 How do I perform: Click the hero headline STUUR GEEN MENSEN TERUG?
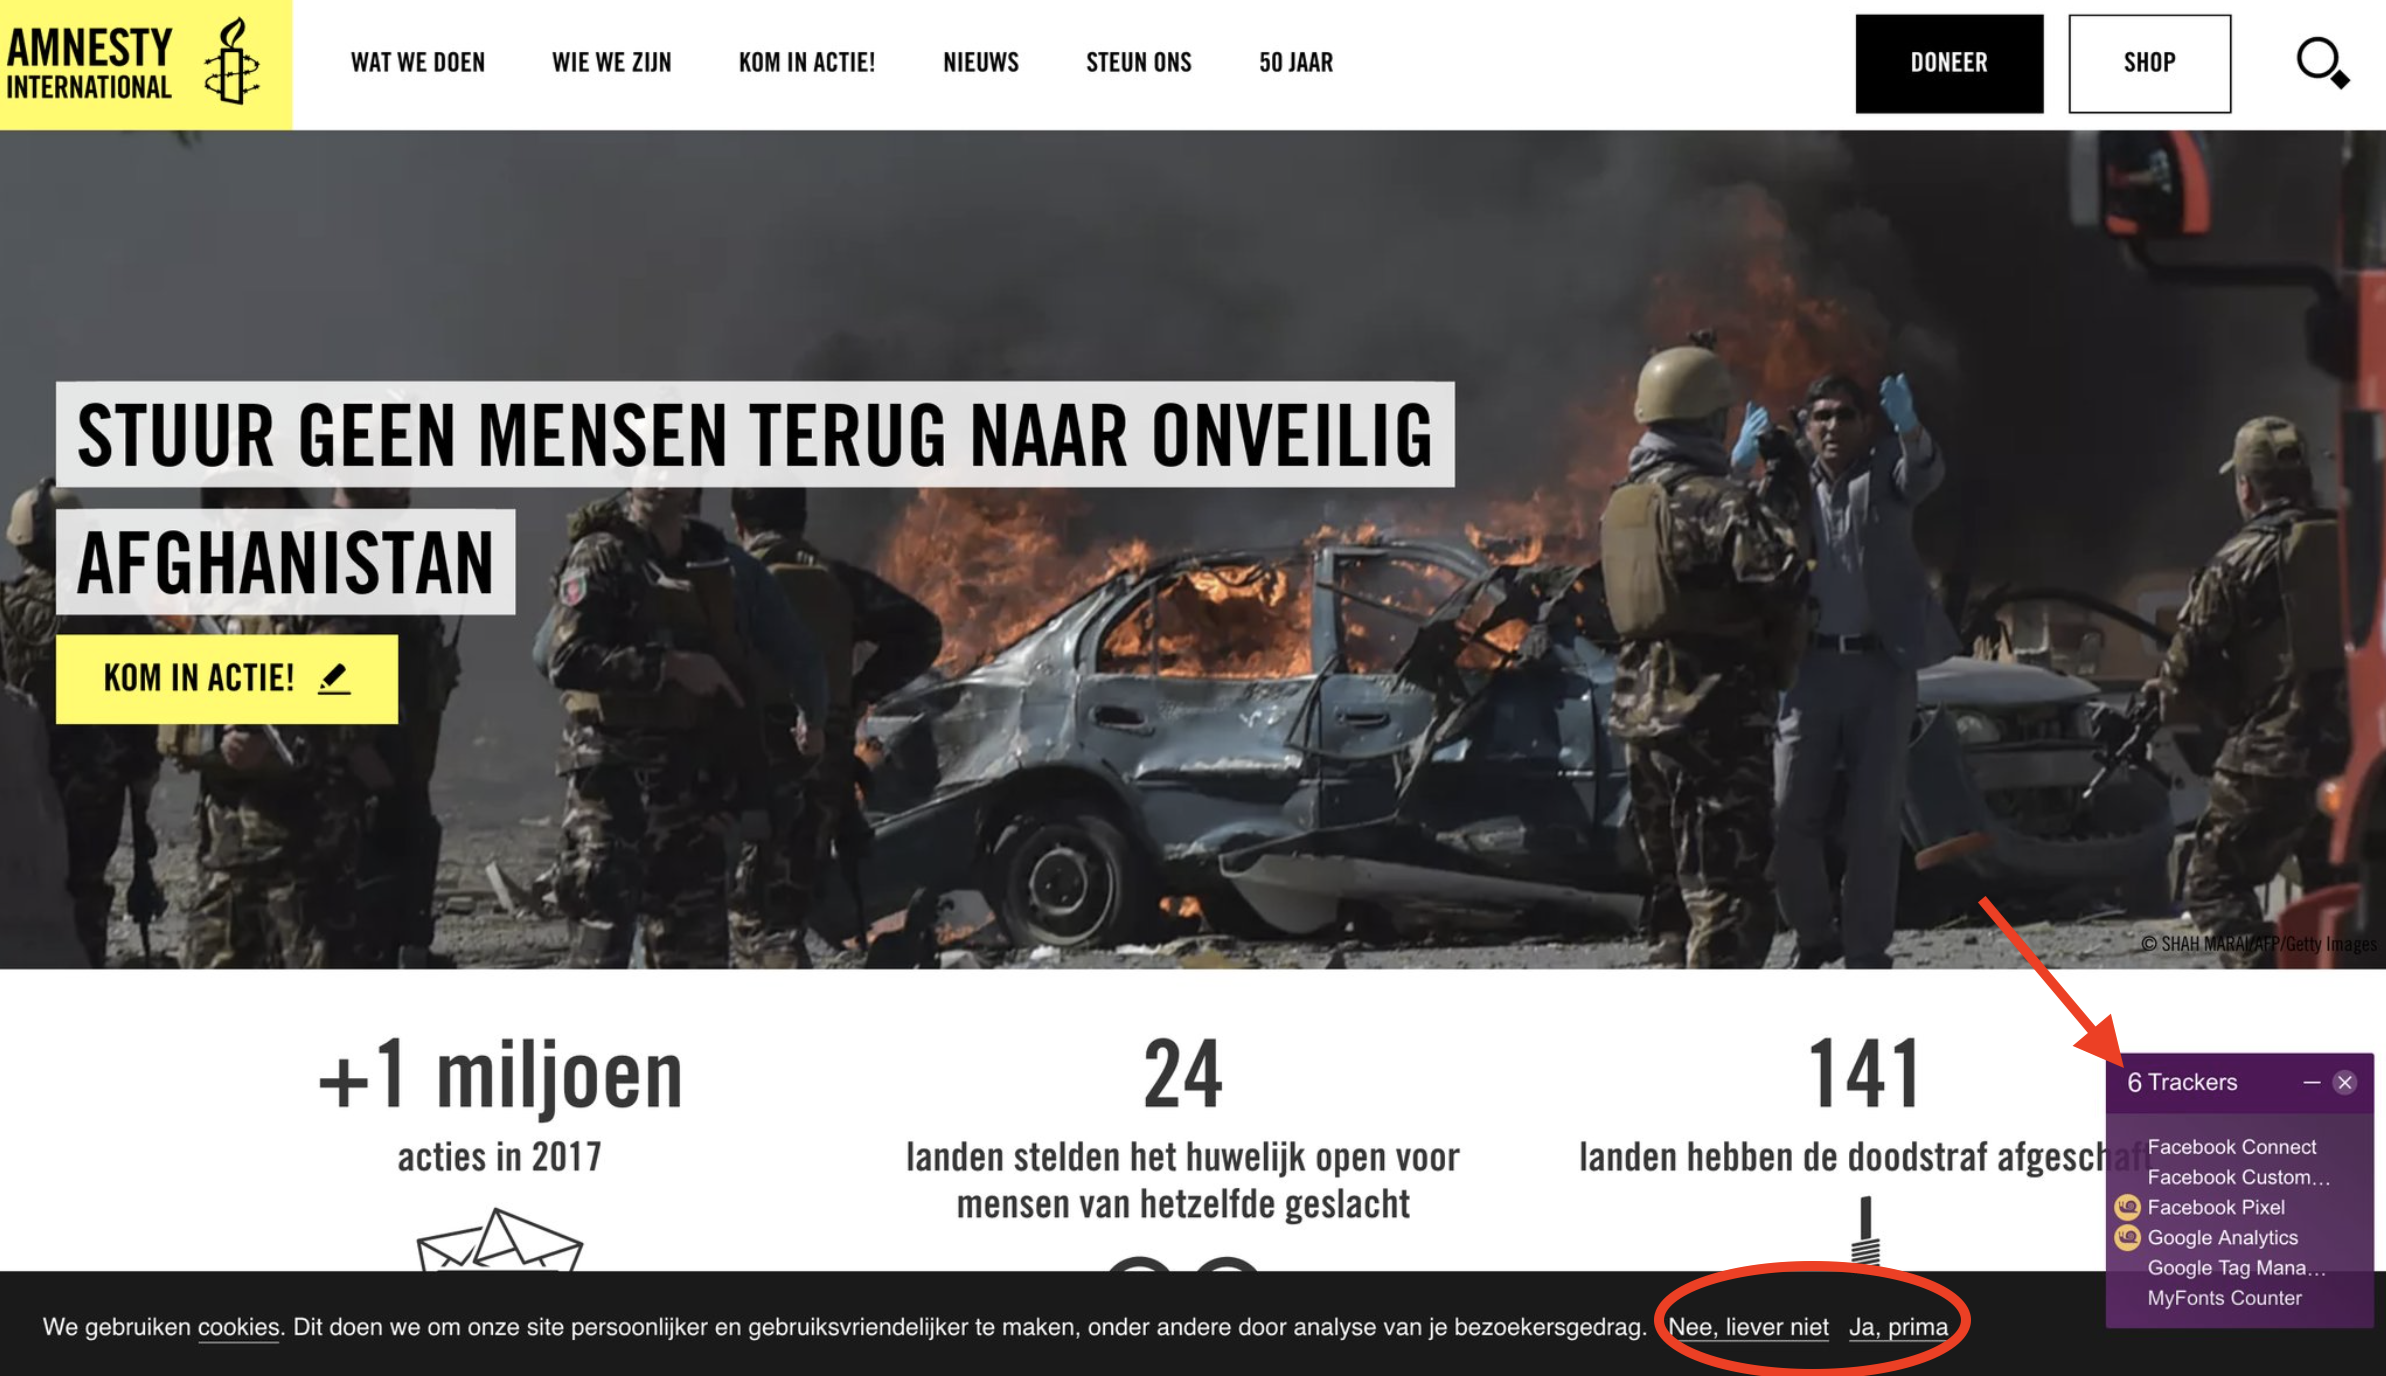(x=755, y=435)
